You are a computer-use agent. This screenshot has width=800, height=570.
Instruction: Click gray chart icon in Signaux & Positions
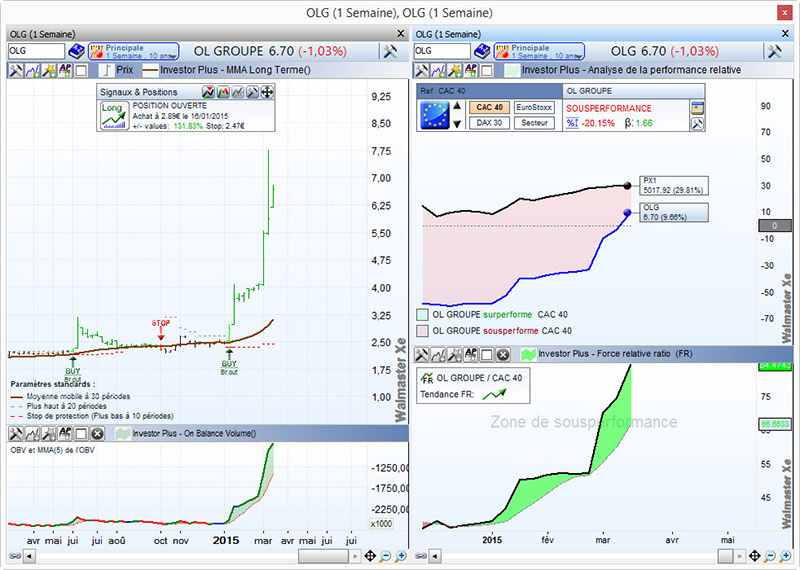[238, 92]
